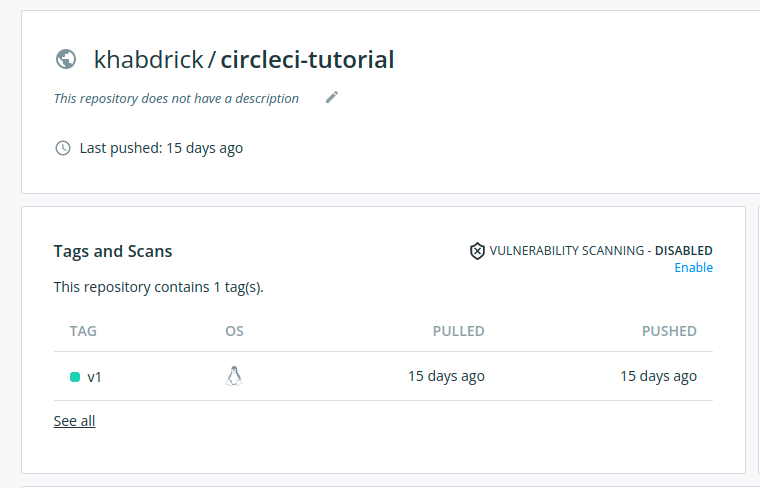Click the PULLED column header
This screenshot has width=760, height=488.
coord(459,331)
